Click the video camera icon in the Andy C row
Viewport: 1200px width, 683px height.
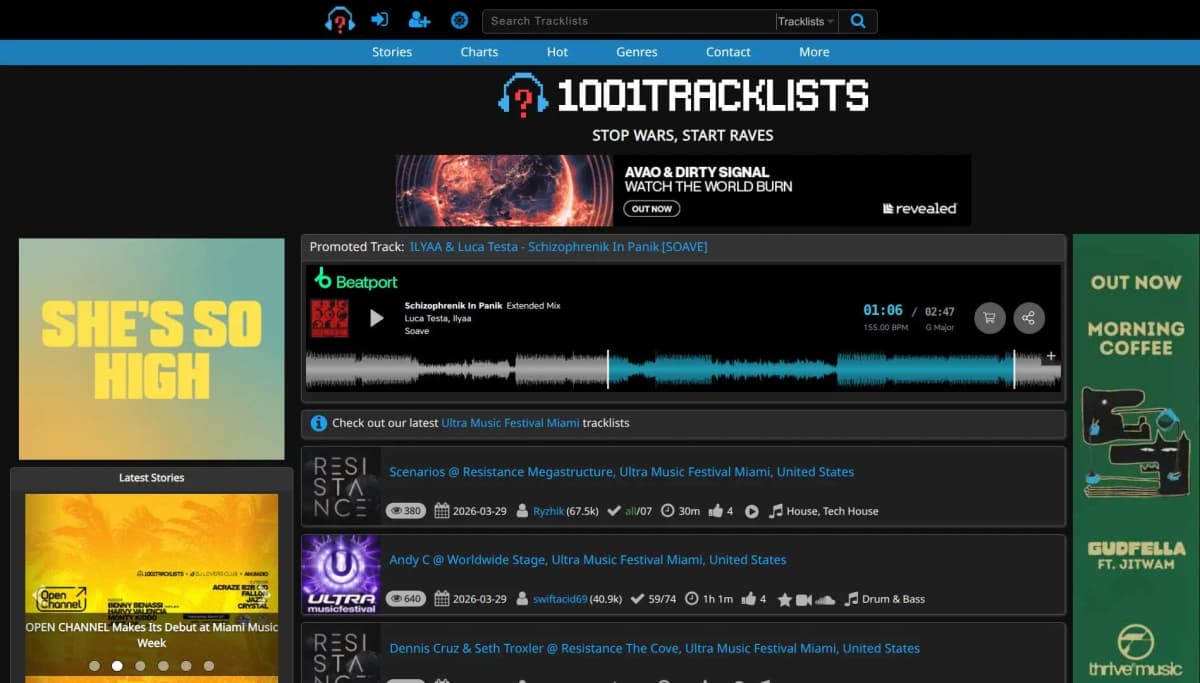coord(804,599)
